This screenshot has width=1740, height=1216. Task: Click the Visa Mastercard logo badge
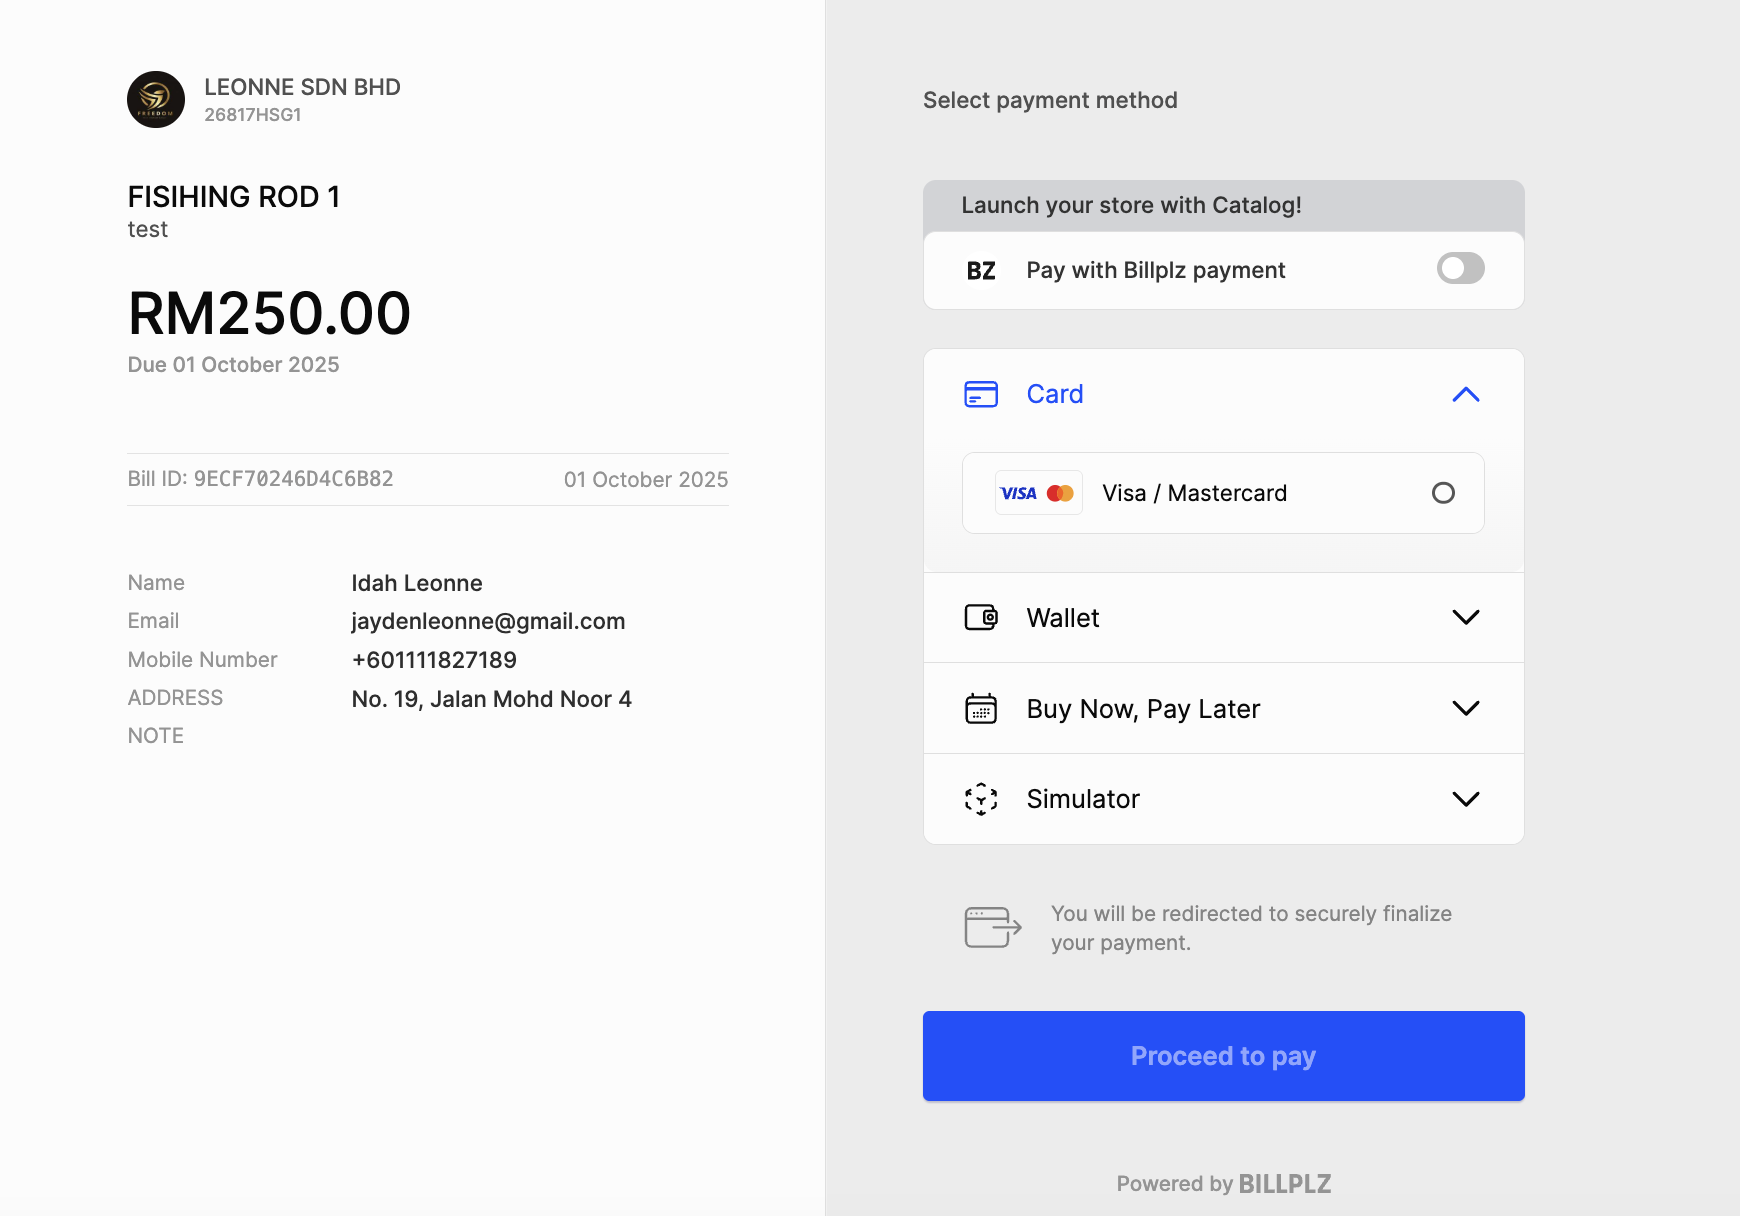pyautogui.click(x=1038, y=493)
